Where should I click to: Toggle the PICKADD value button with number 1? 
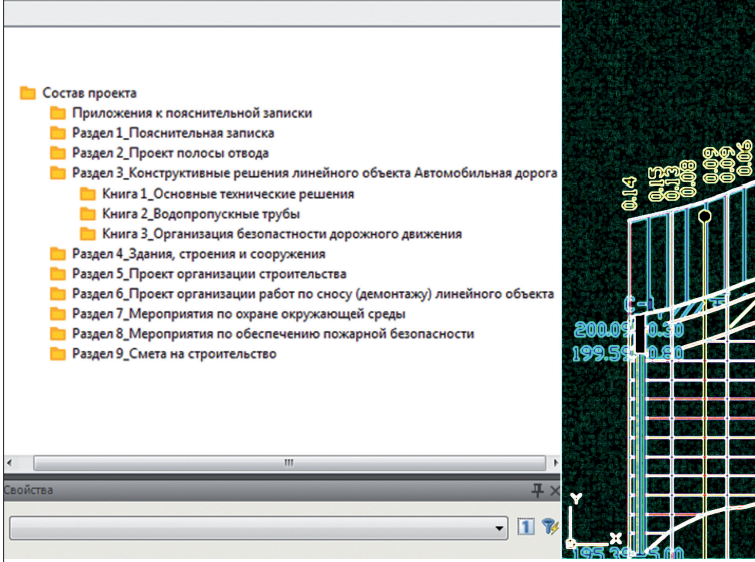click(x=526, y=527)
